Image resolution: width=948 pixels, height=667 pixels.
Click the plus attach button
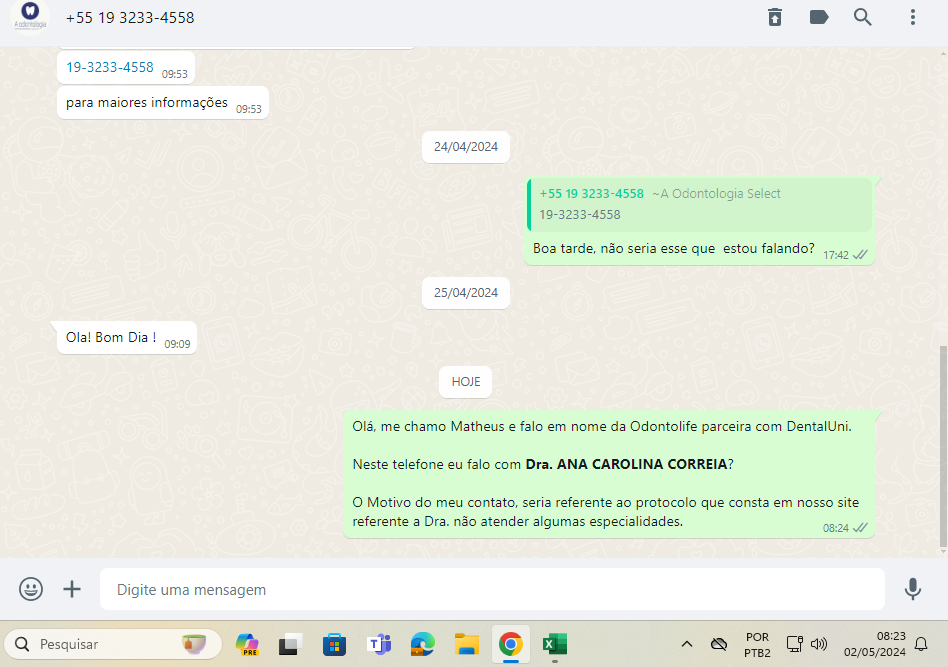pyautogui.click(x=72, y=588)
